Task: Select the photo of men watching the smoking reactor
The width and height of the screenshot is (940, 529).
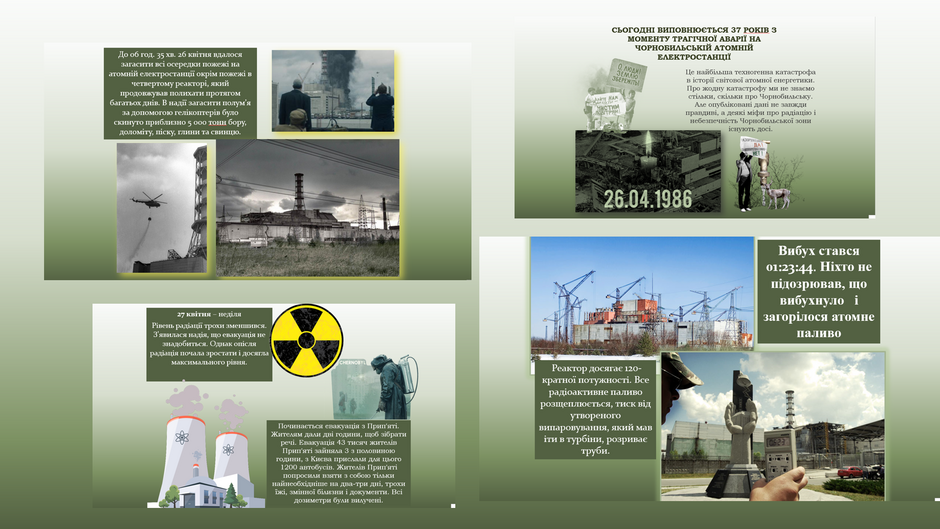Action: (x=333, y=91)
